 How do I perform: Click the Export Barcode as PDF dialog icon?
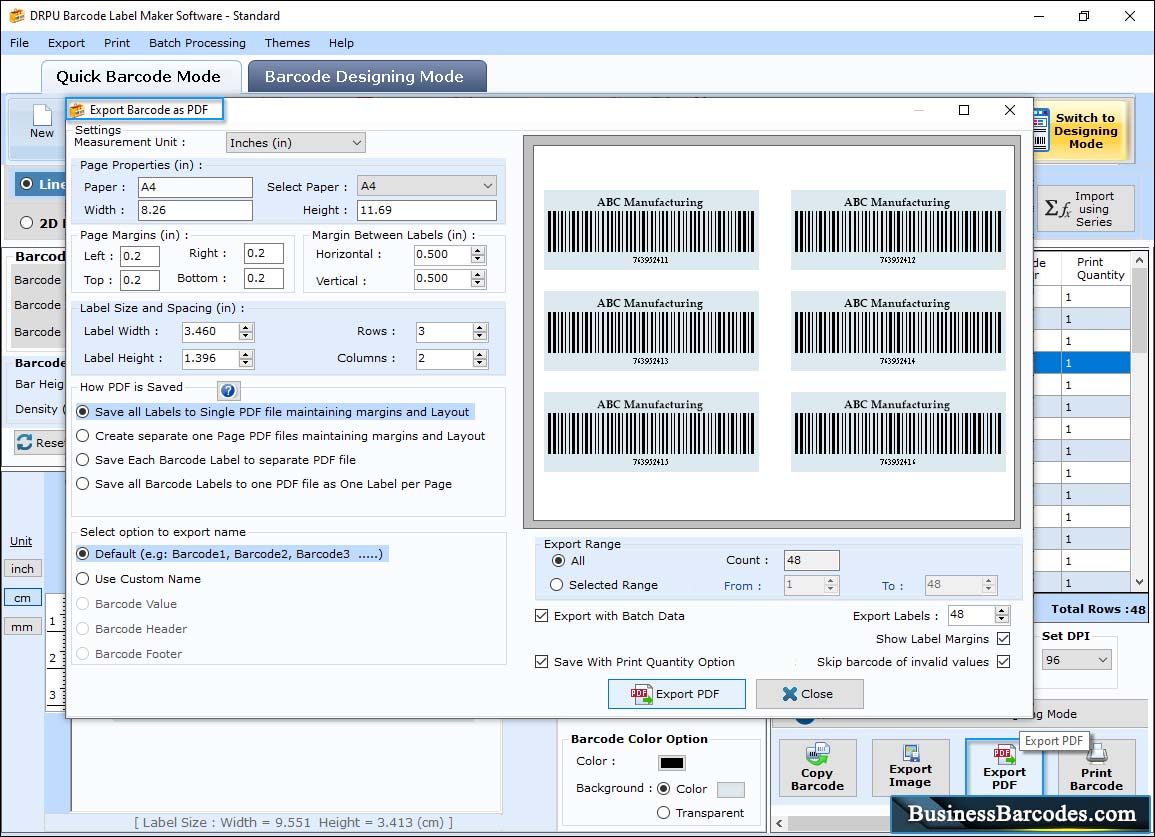(x=77, y=110)
